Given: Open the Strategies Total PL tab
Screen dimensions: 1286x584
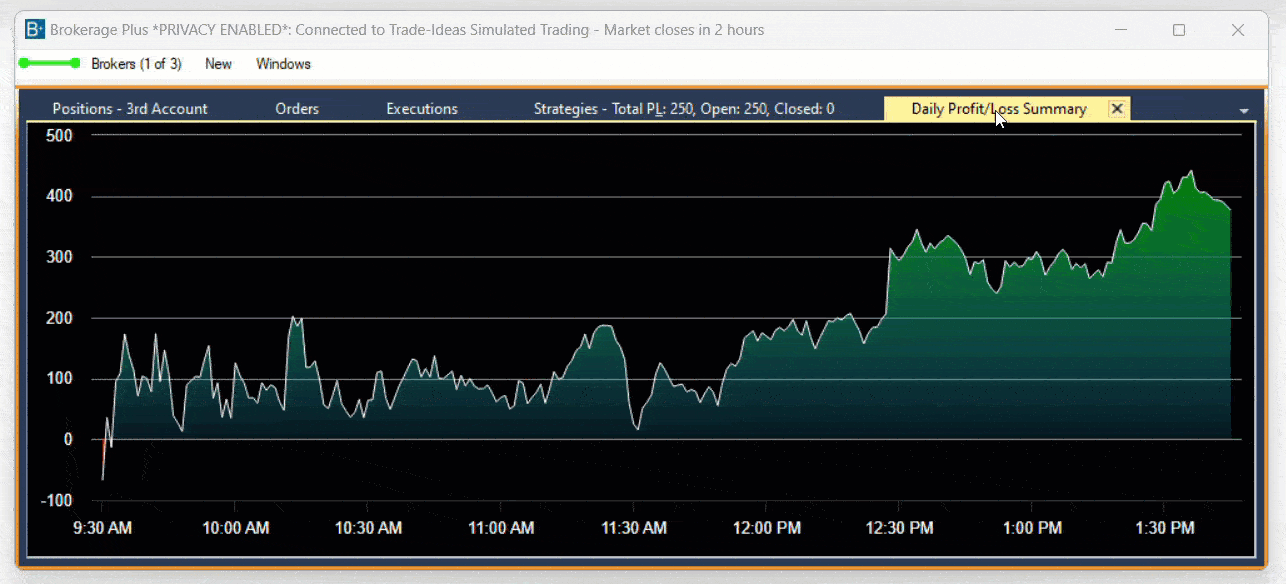Looking at the screenshot, I should 684,109.
